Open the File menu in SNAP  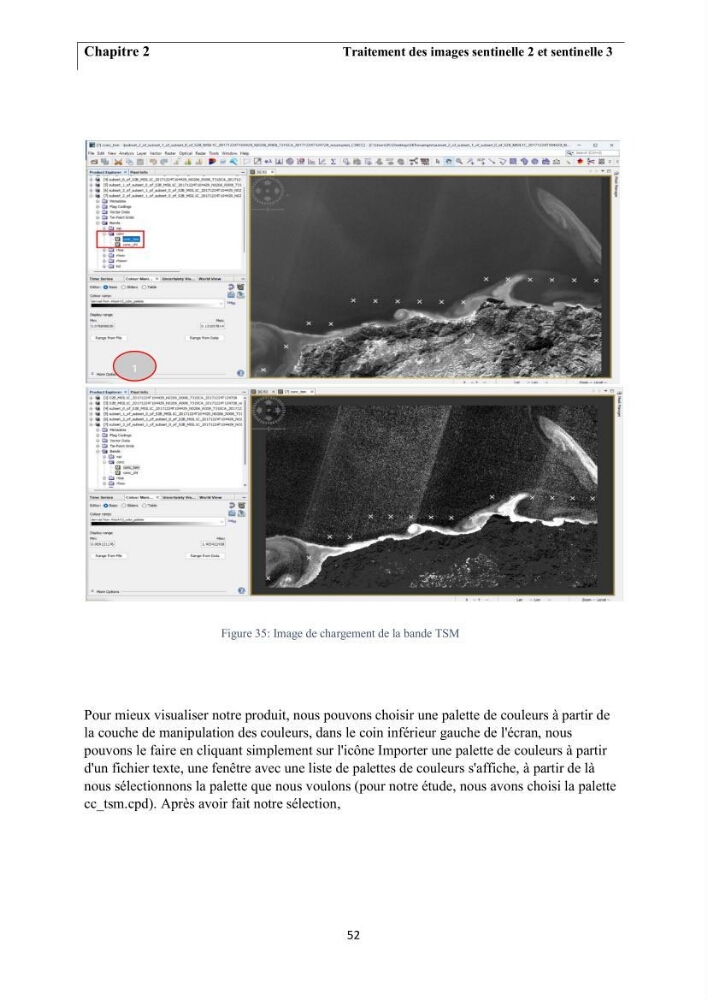tap(91, 153)
